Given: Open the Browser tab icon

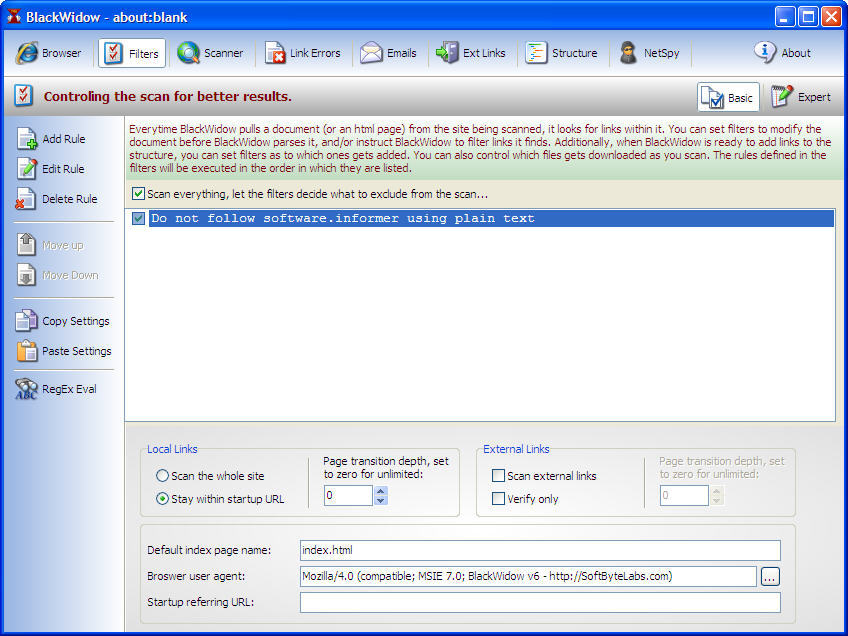Looking at the screenshot, I should [x=26, y=53].
